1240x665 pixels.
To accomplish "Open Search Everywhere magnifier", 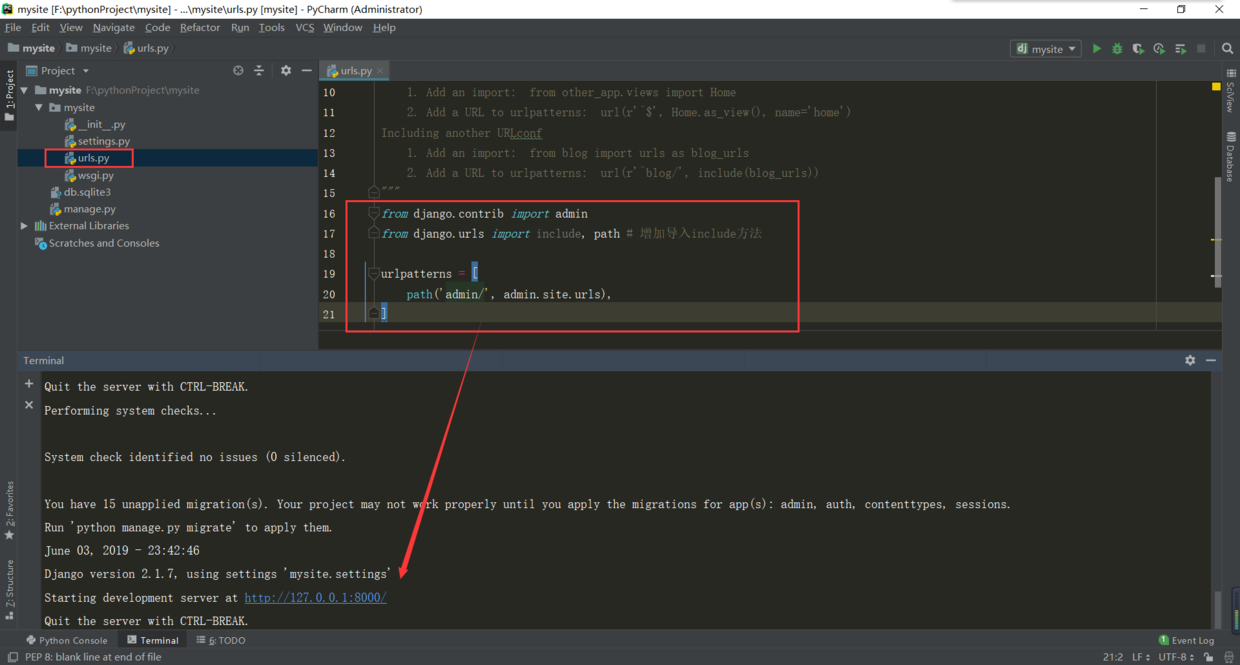I will tap(1227, 48).
